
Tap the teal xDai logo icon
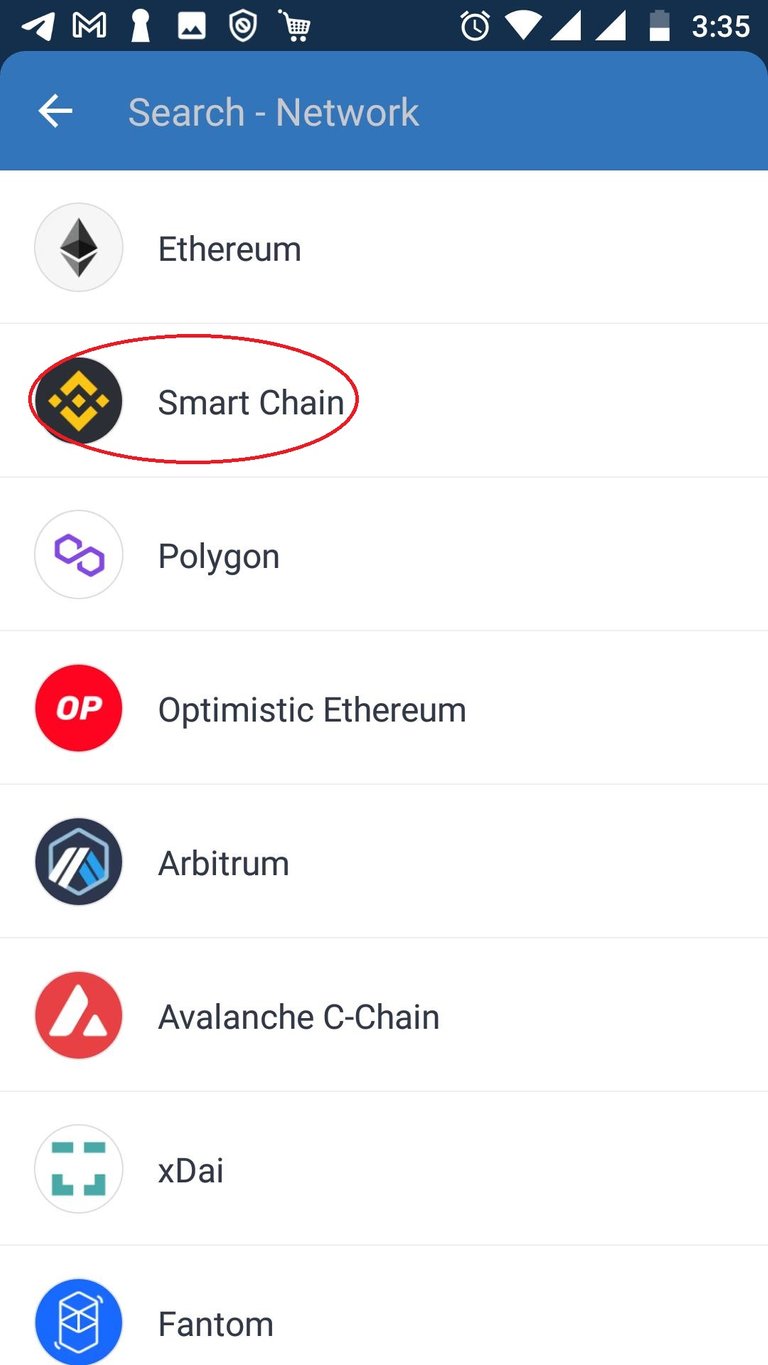pyautogui.click(x=78, y=1169)
